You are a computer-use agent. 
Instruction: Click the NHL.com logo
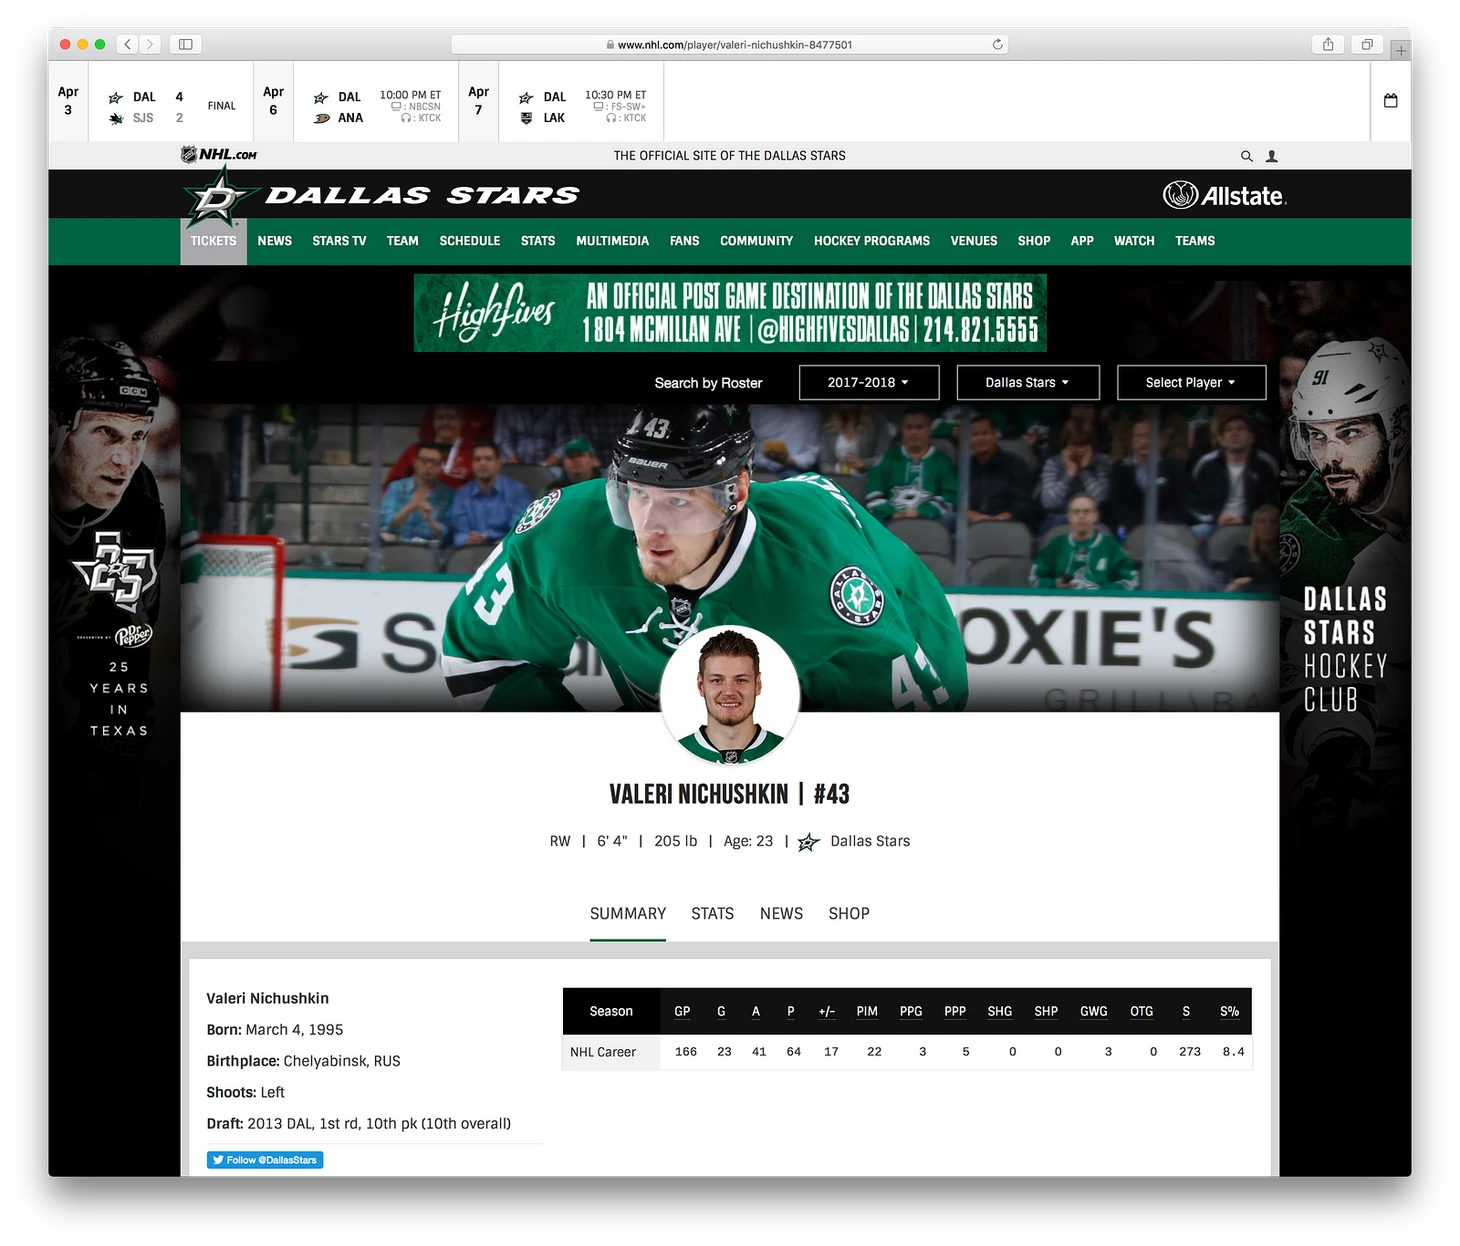point(219,155)
